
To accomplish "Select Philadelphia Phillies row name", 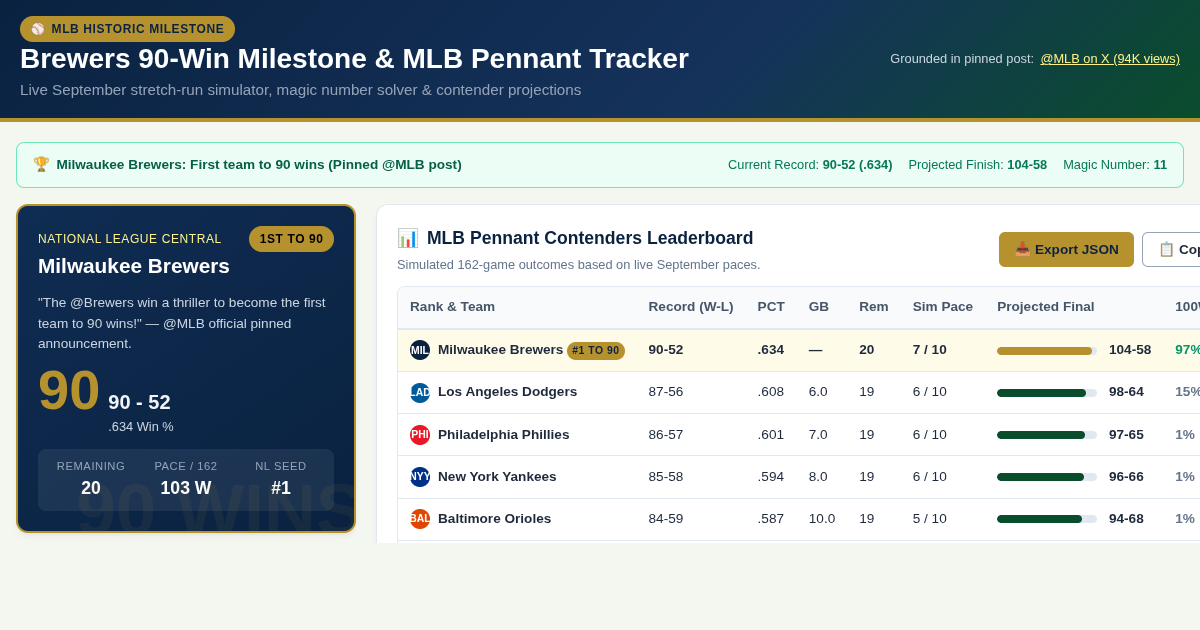I will [x=503, y=435].
